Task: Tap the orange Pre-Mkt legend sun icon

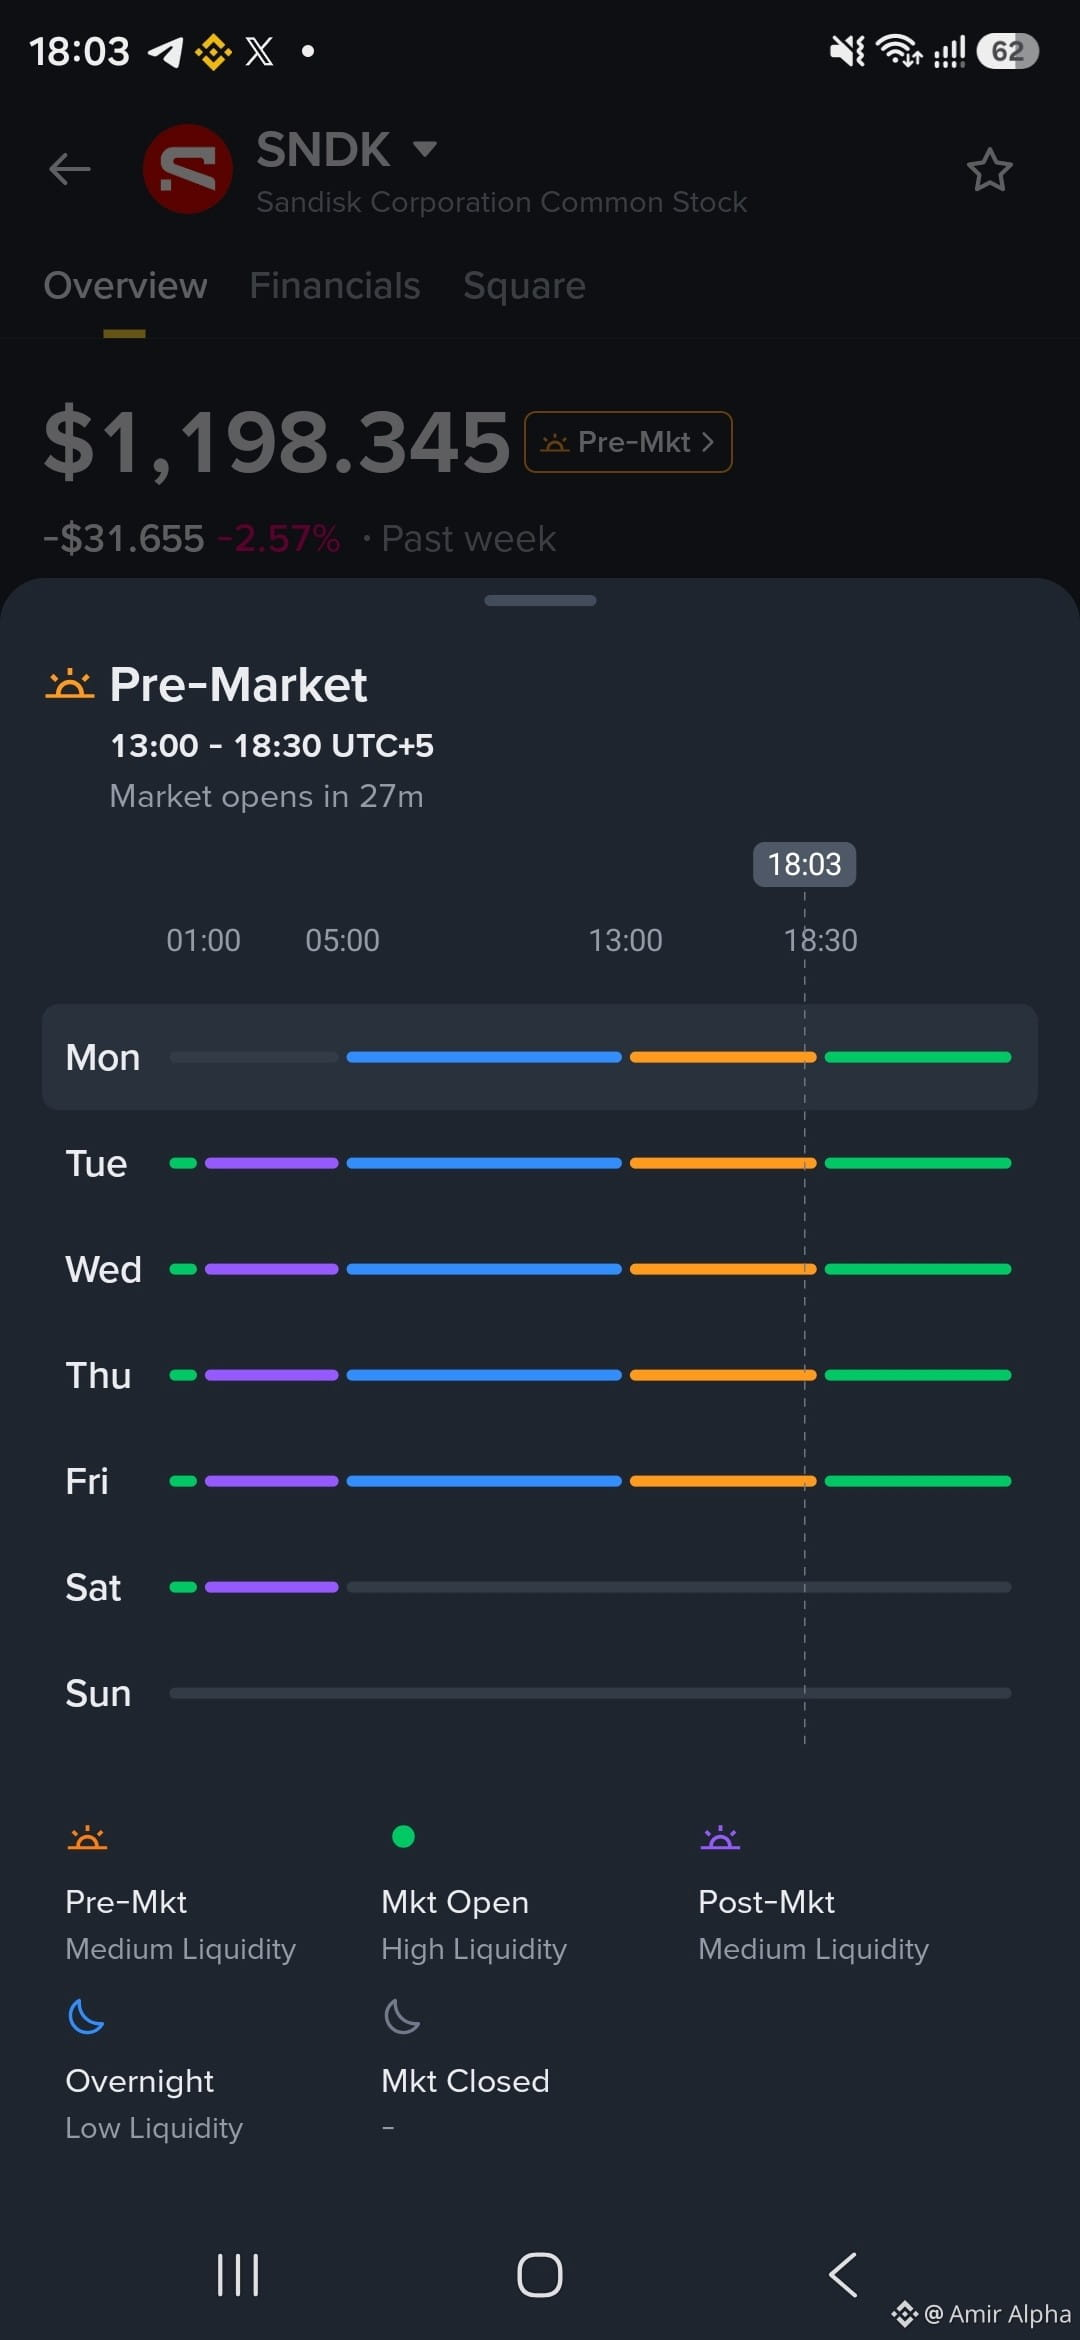Action: (87, 1838)
